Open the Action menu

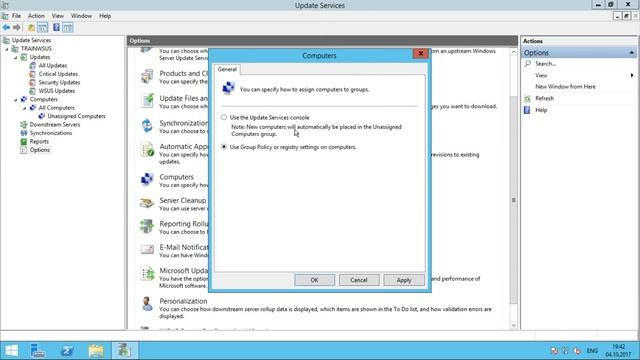click(36, 16)
